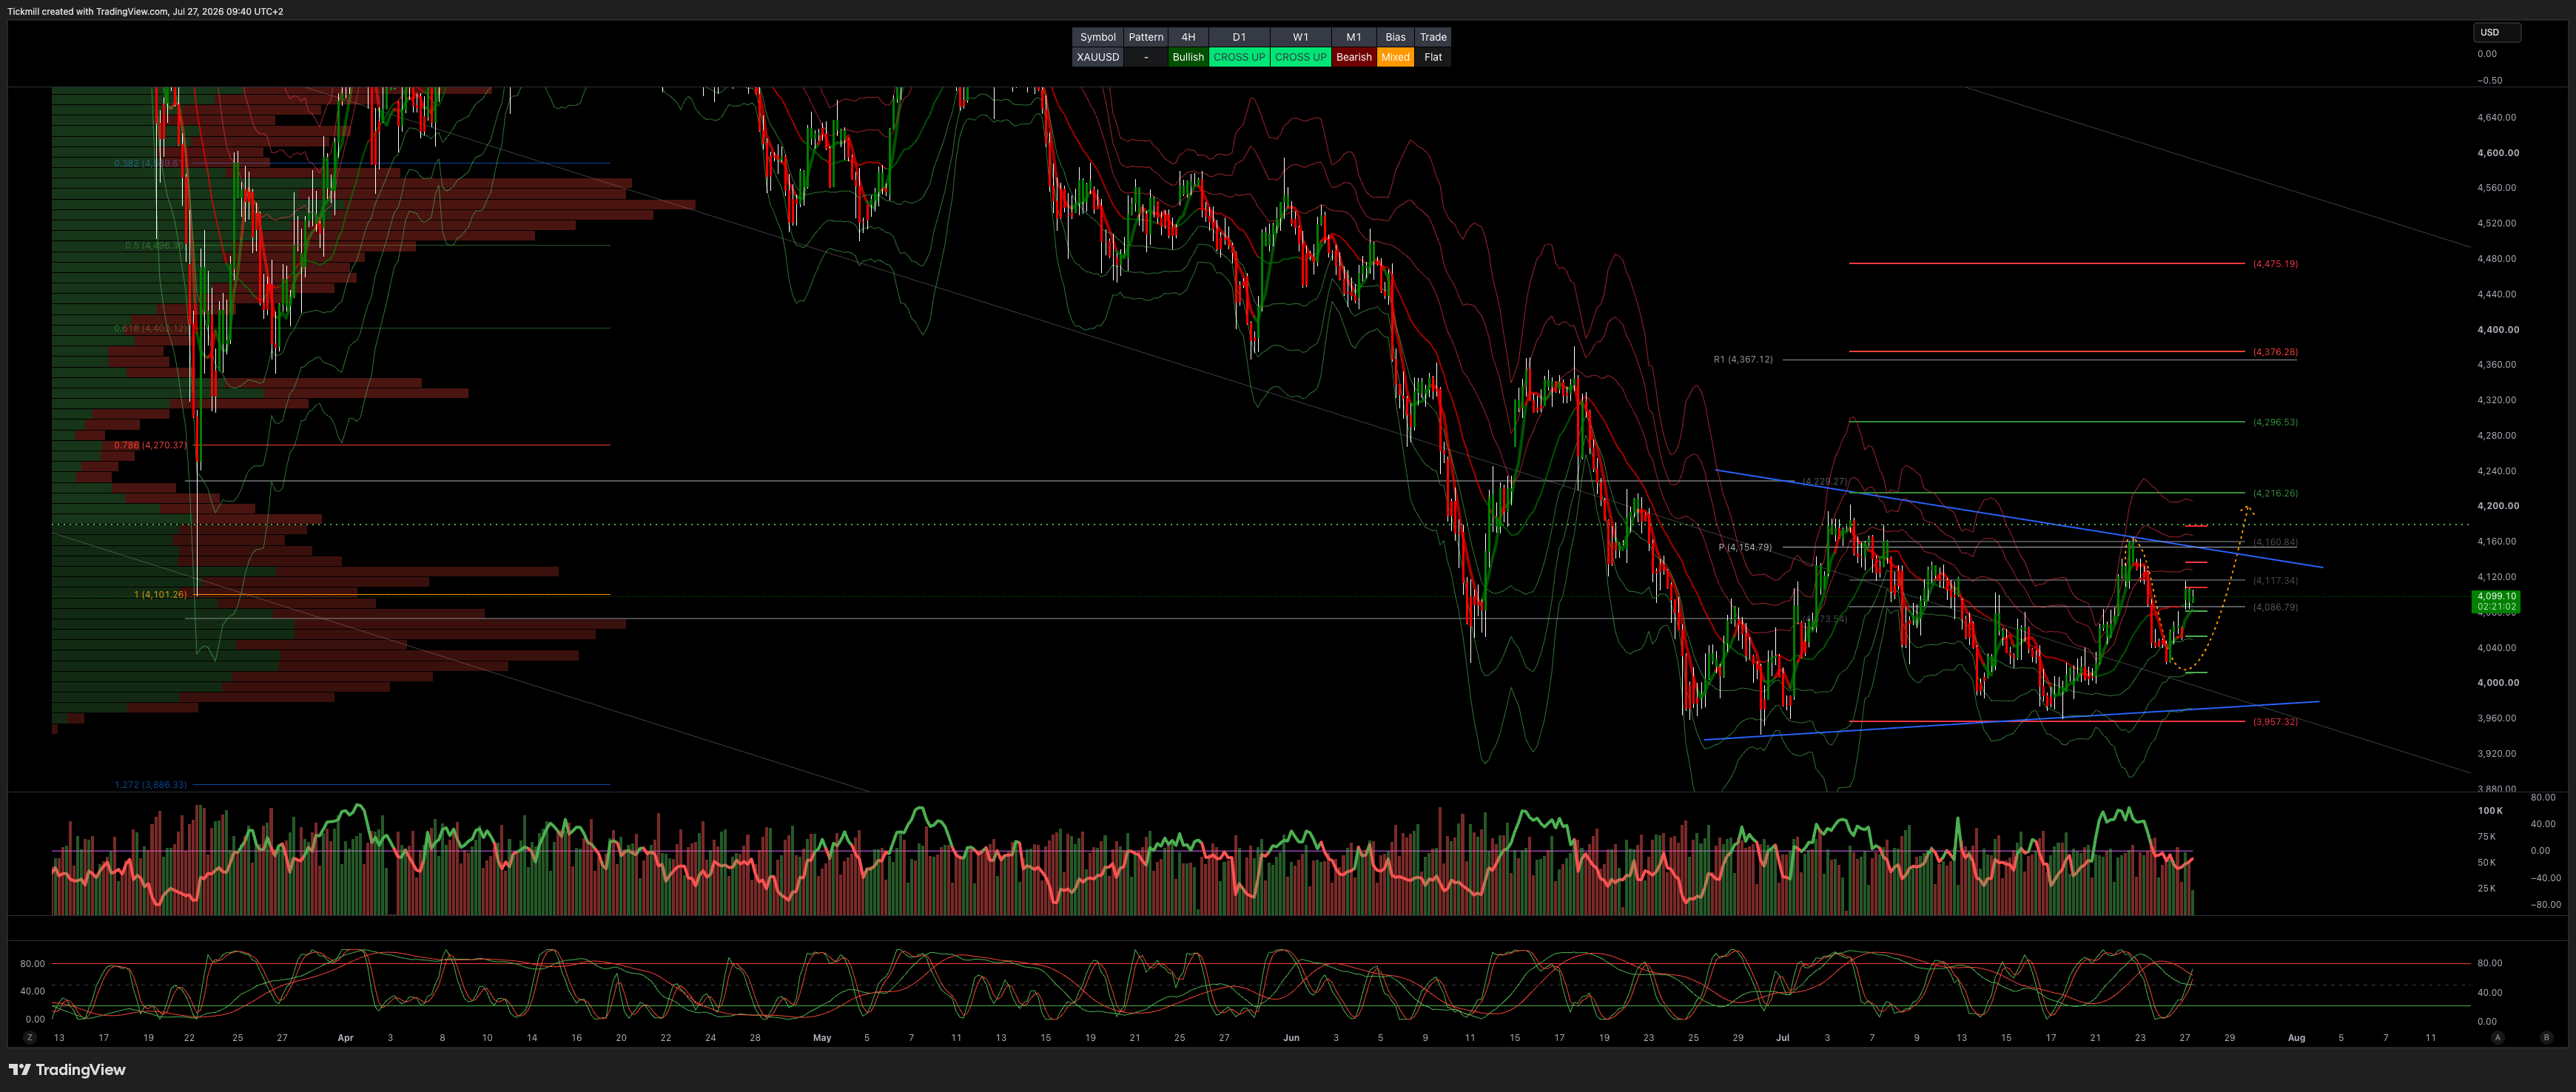Click the B icon at bottom right corner
Screen dimensions: 2576x1092
(x=2546, y=1037)
